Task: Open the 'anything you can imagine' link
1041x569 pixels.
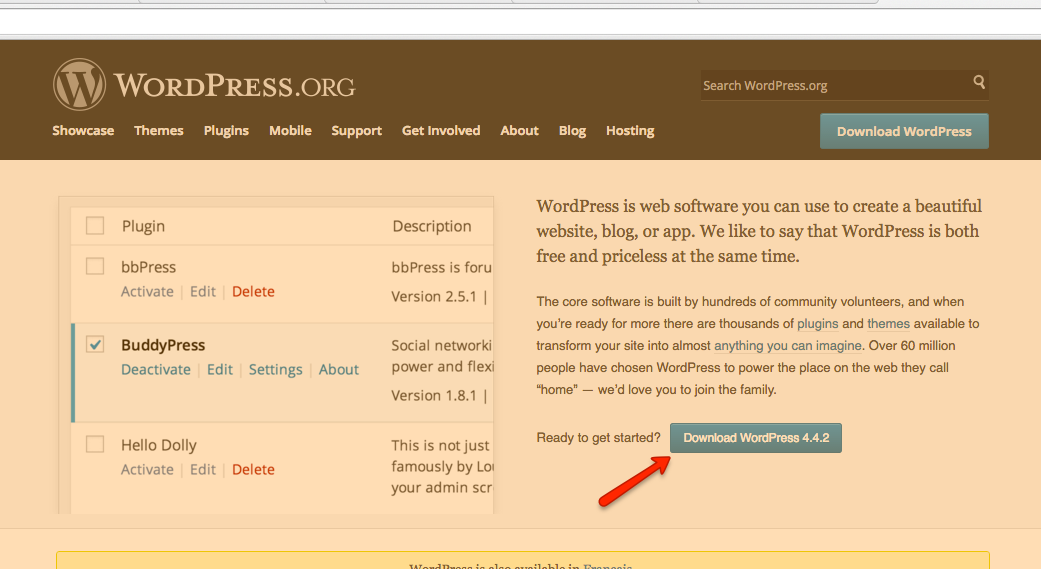Action: coord(787,346)
